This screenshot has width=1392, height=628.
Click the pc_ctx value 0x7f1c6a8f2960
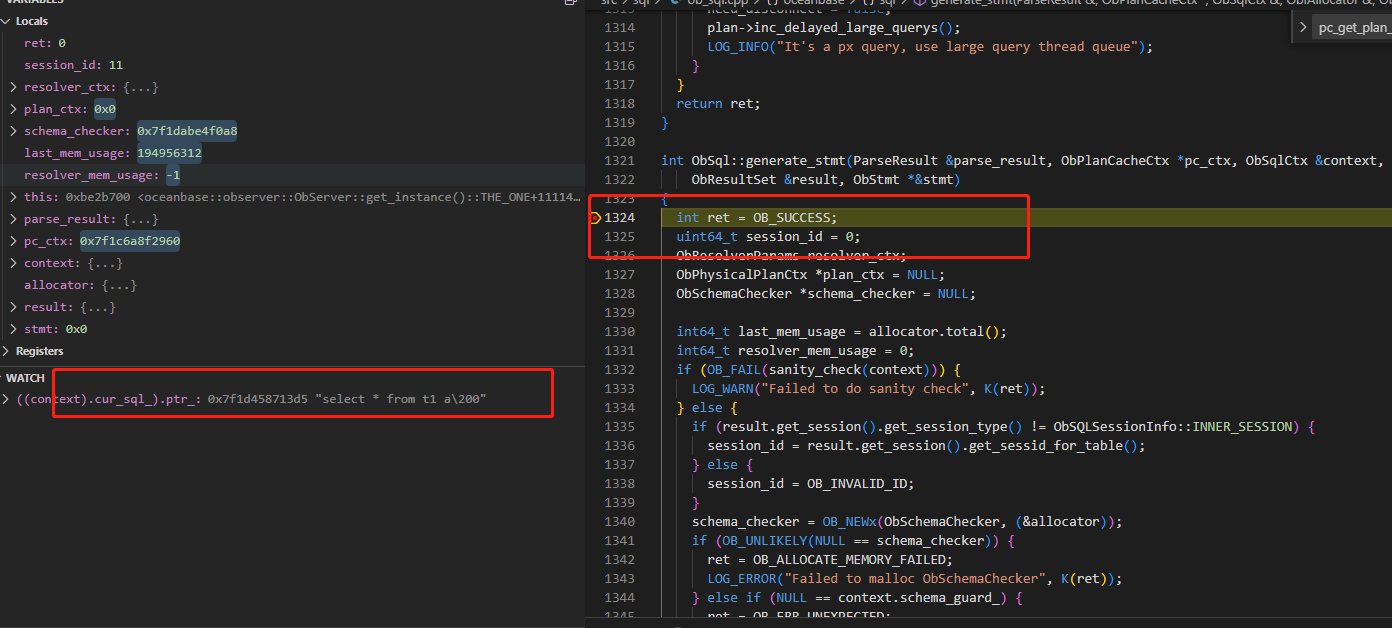tap(130, 241)
